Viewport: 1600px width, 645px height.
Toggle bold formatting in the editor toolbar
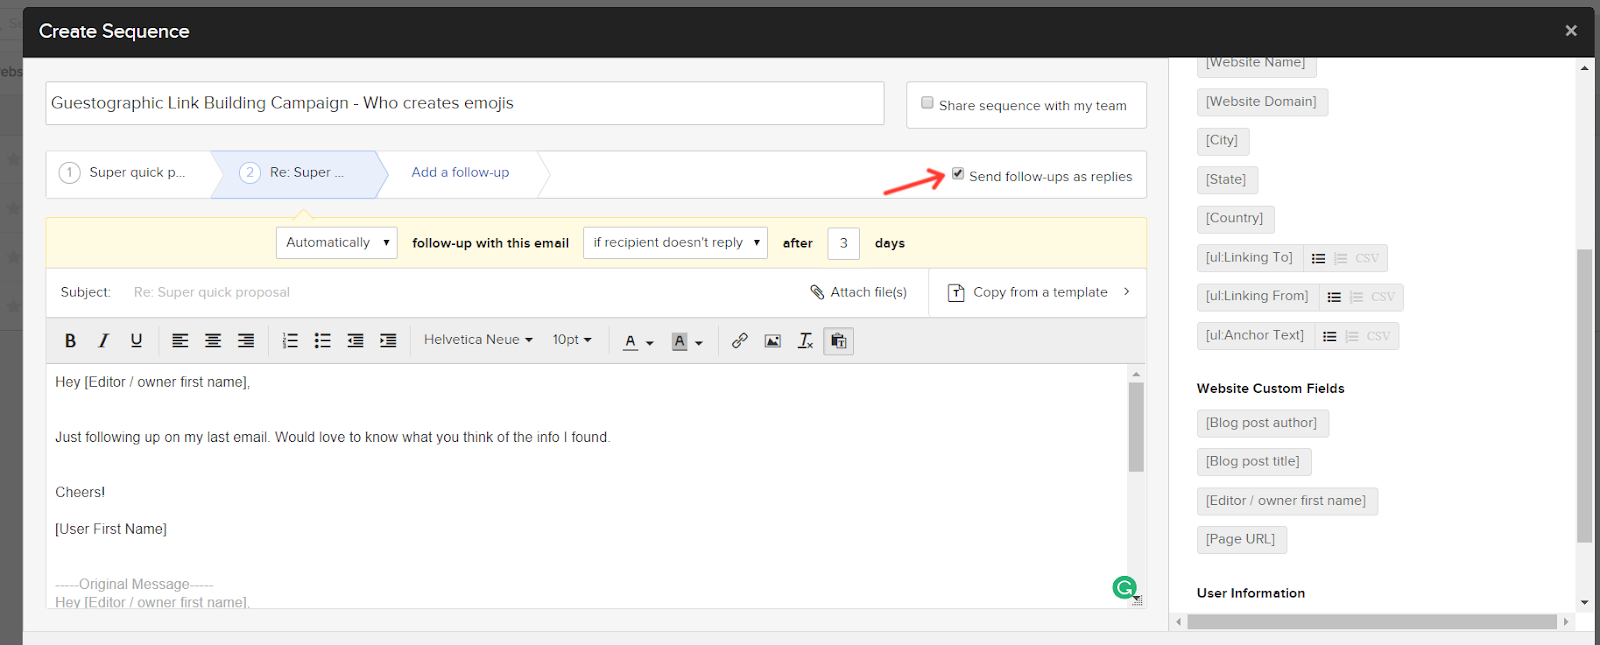(x=70, y=341)
